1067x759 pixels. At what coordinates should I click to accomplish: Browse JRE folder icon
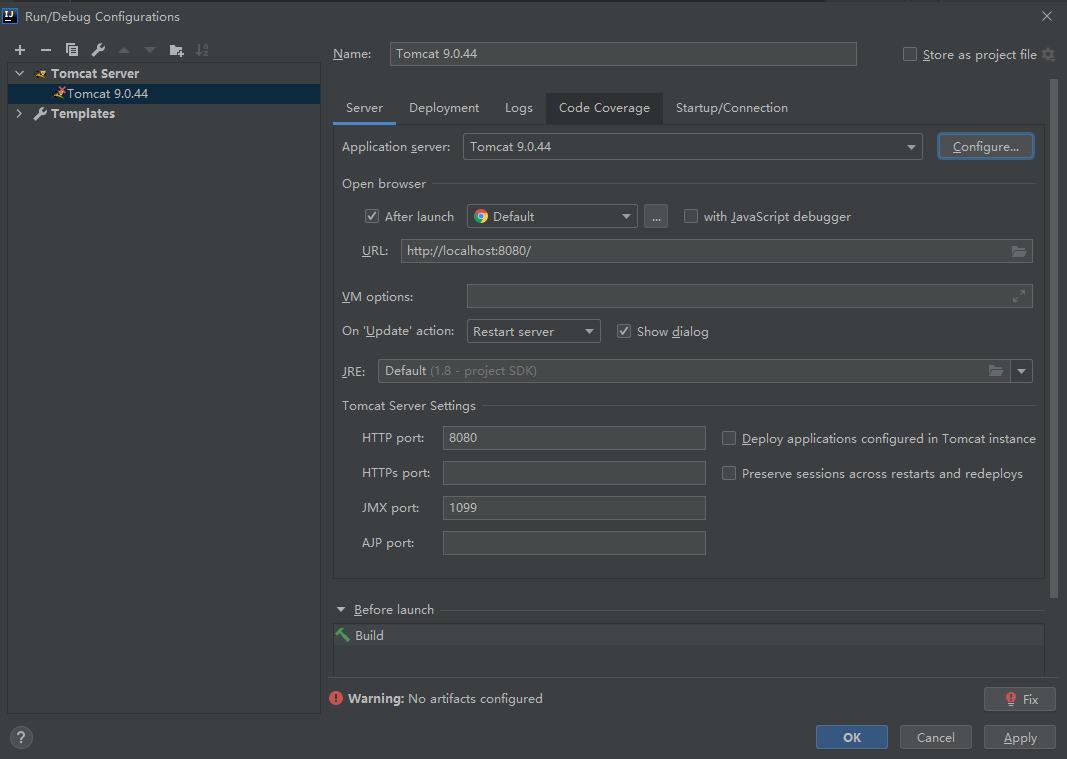(x=996, y=371)
